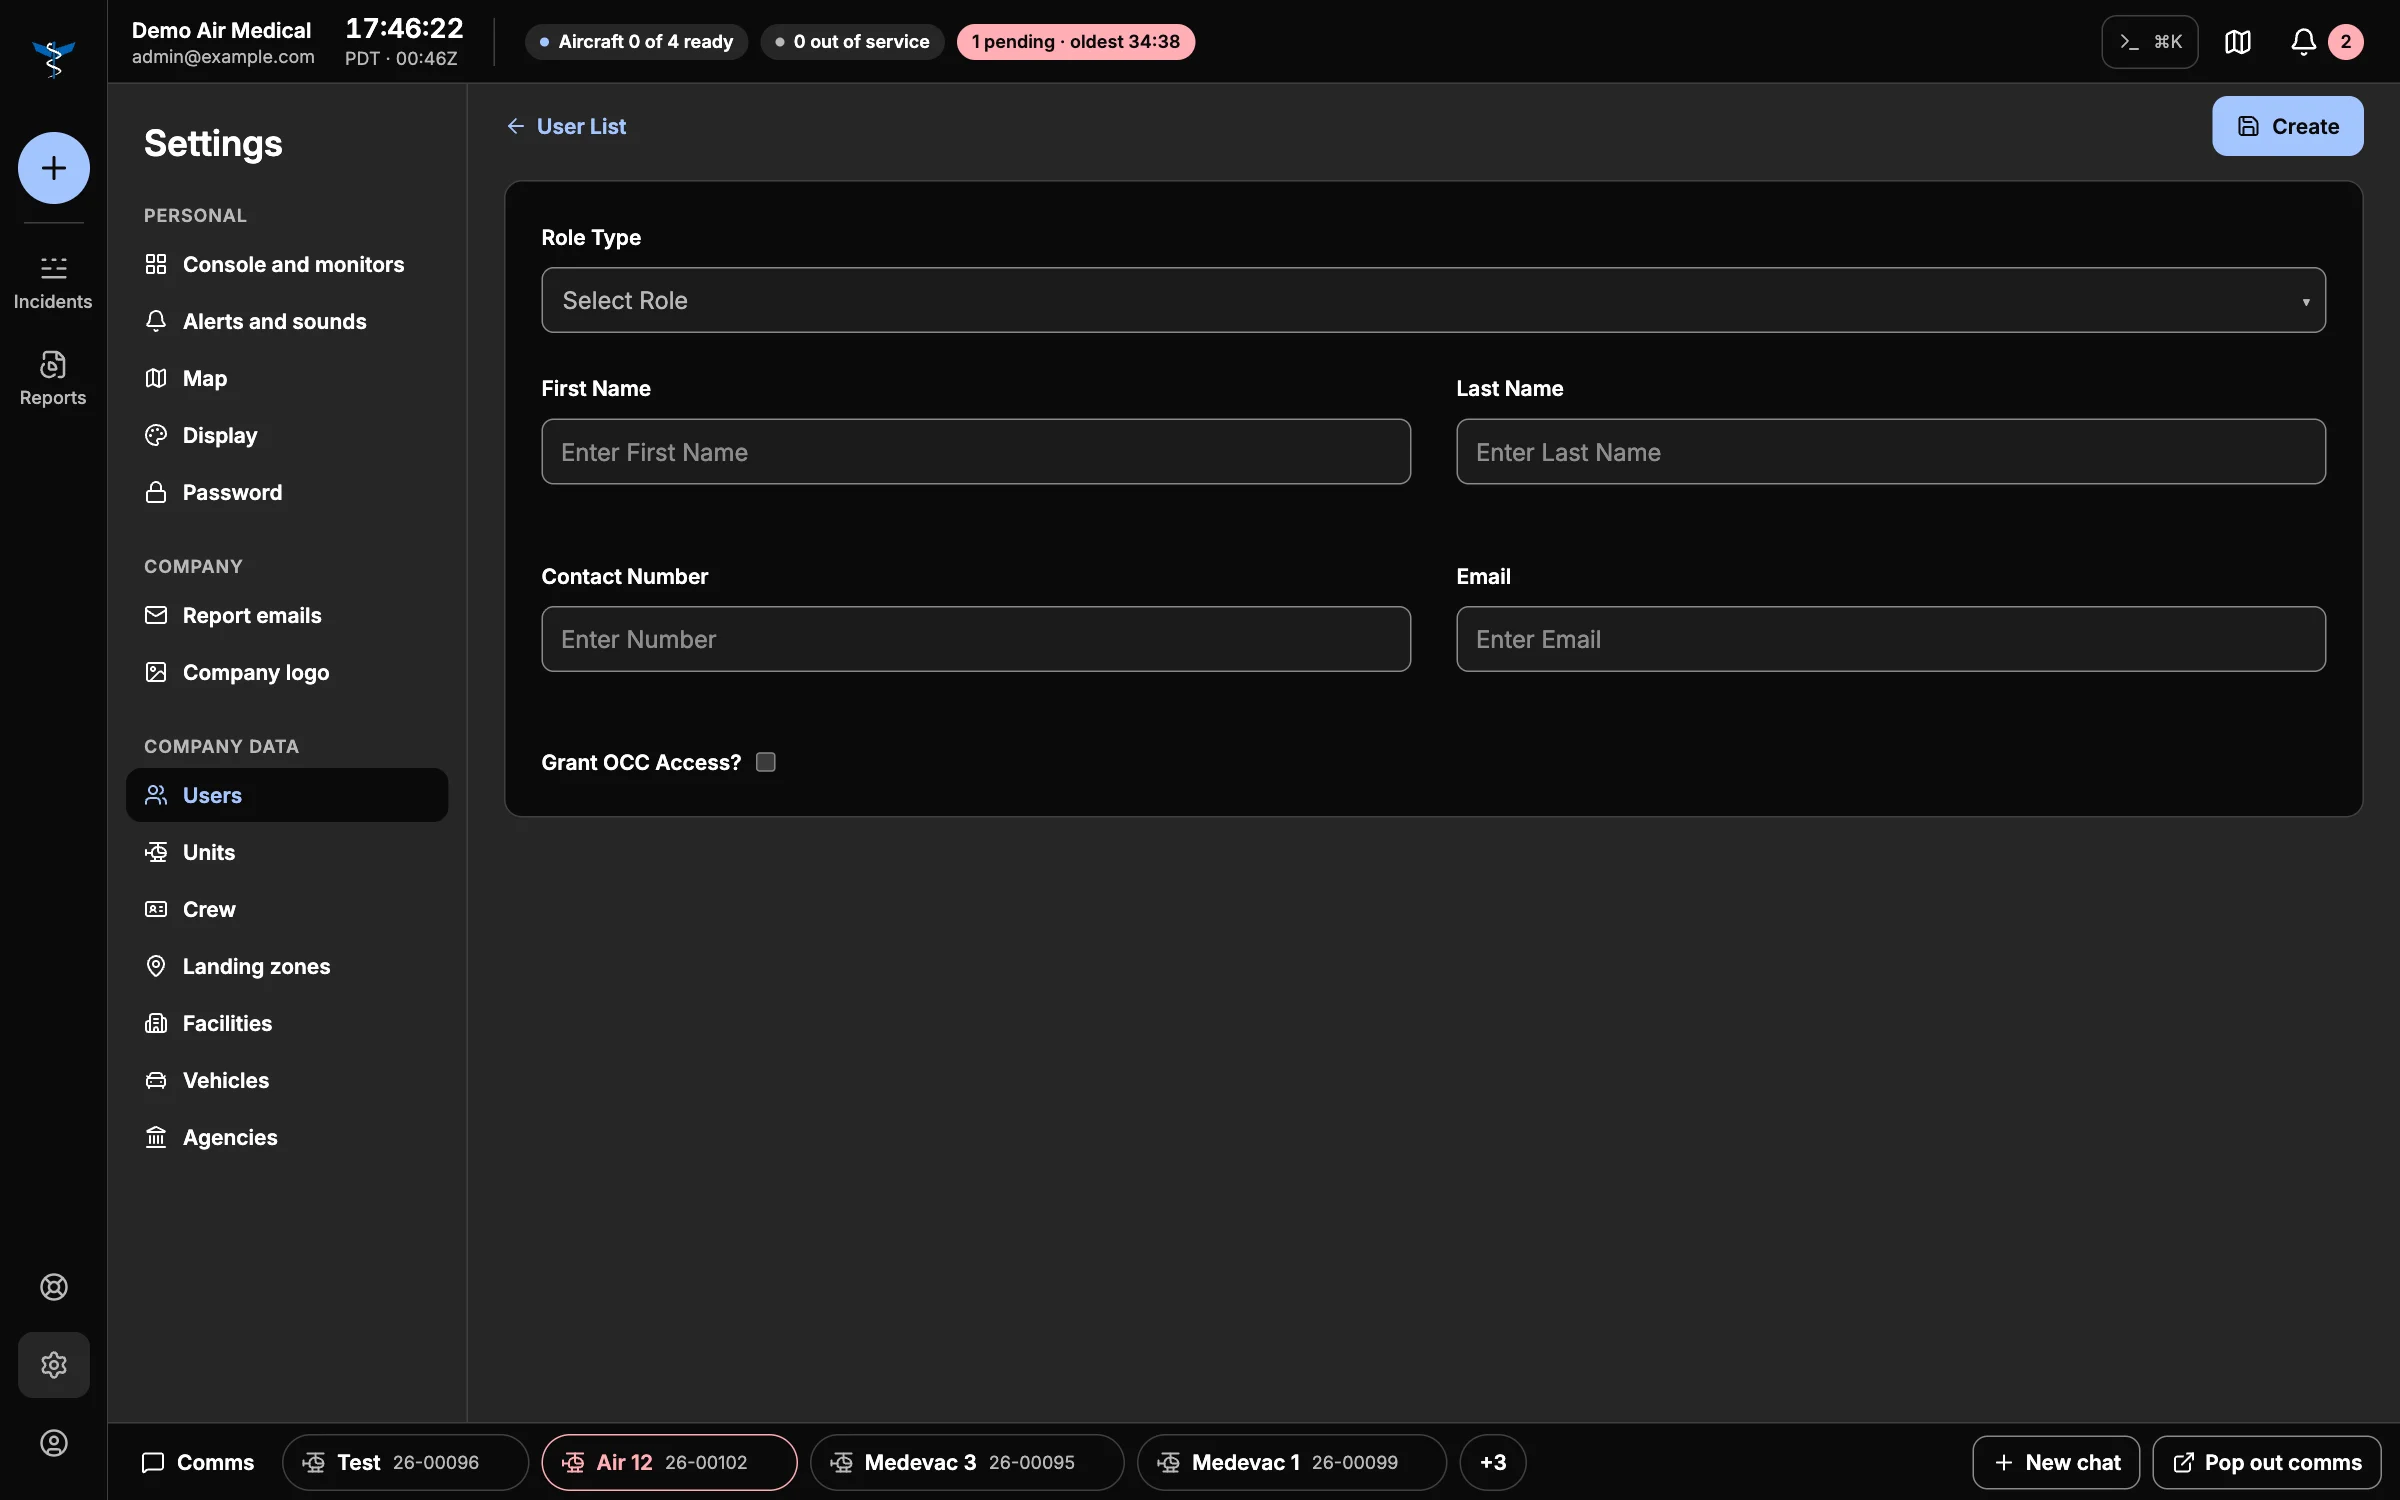Open Crew settings
Viewport: 2400px width, 1500px height.
pyautogui.click(x=287, y=909)
